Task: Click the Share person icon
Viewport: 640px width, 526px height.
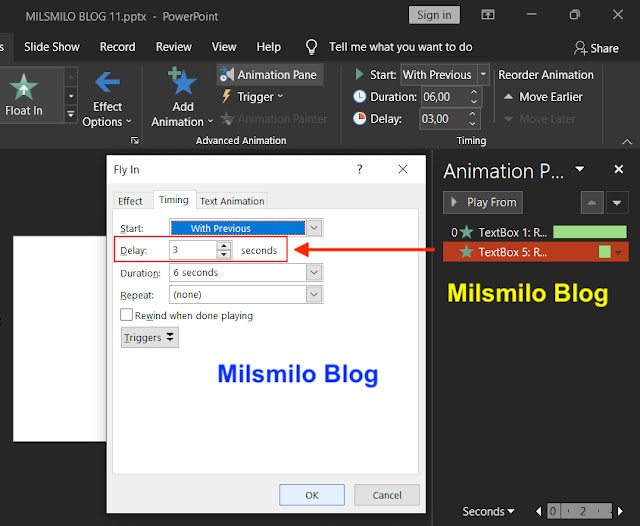Action: pyautogui.click(x=580, y=48)
